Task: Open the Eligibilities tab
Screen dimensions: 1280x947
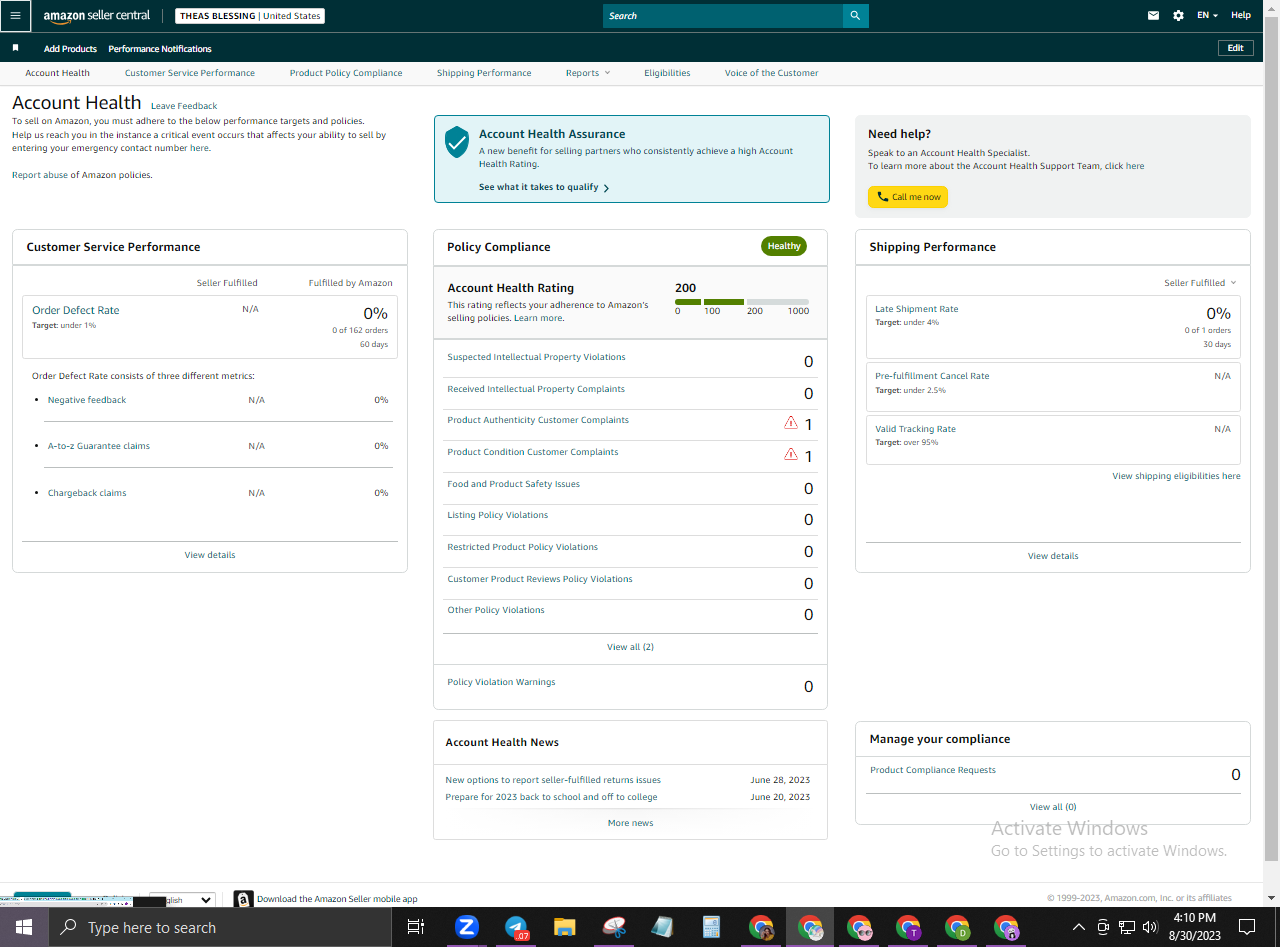Action: tap(667, 73)
